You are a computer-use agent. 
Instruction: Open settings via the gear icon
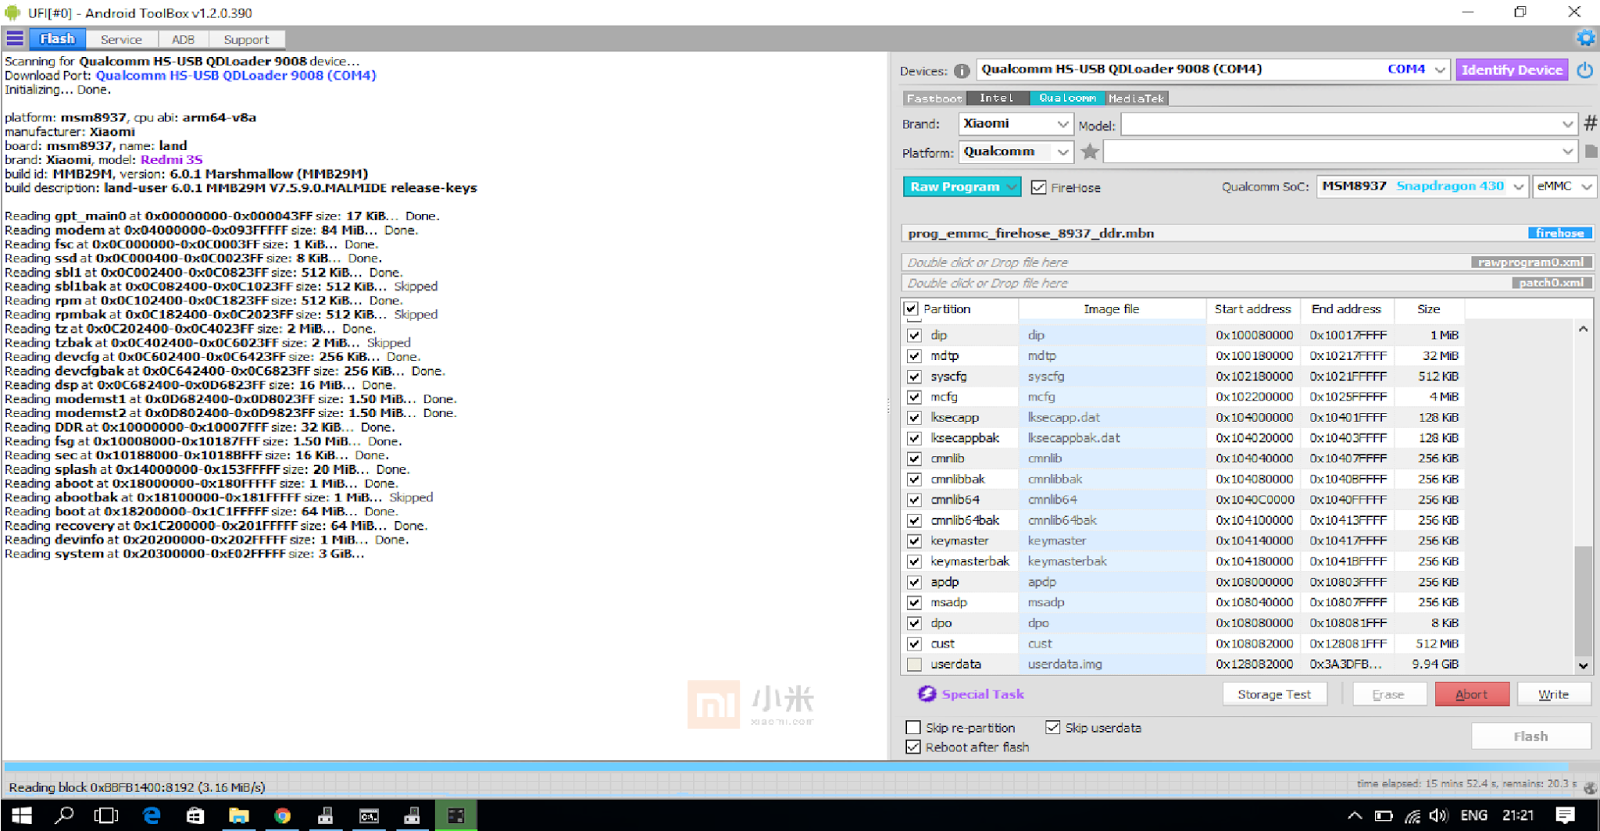point(1586,38)
